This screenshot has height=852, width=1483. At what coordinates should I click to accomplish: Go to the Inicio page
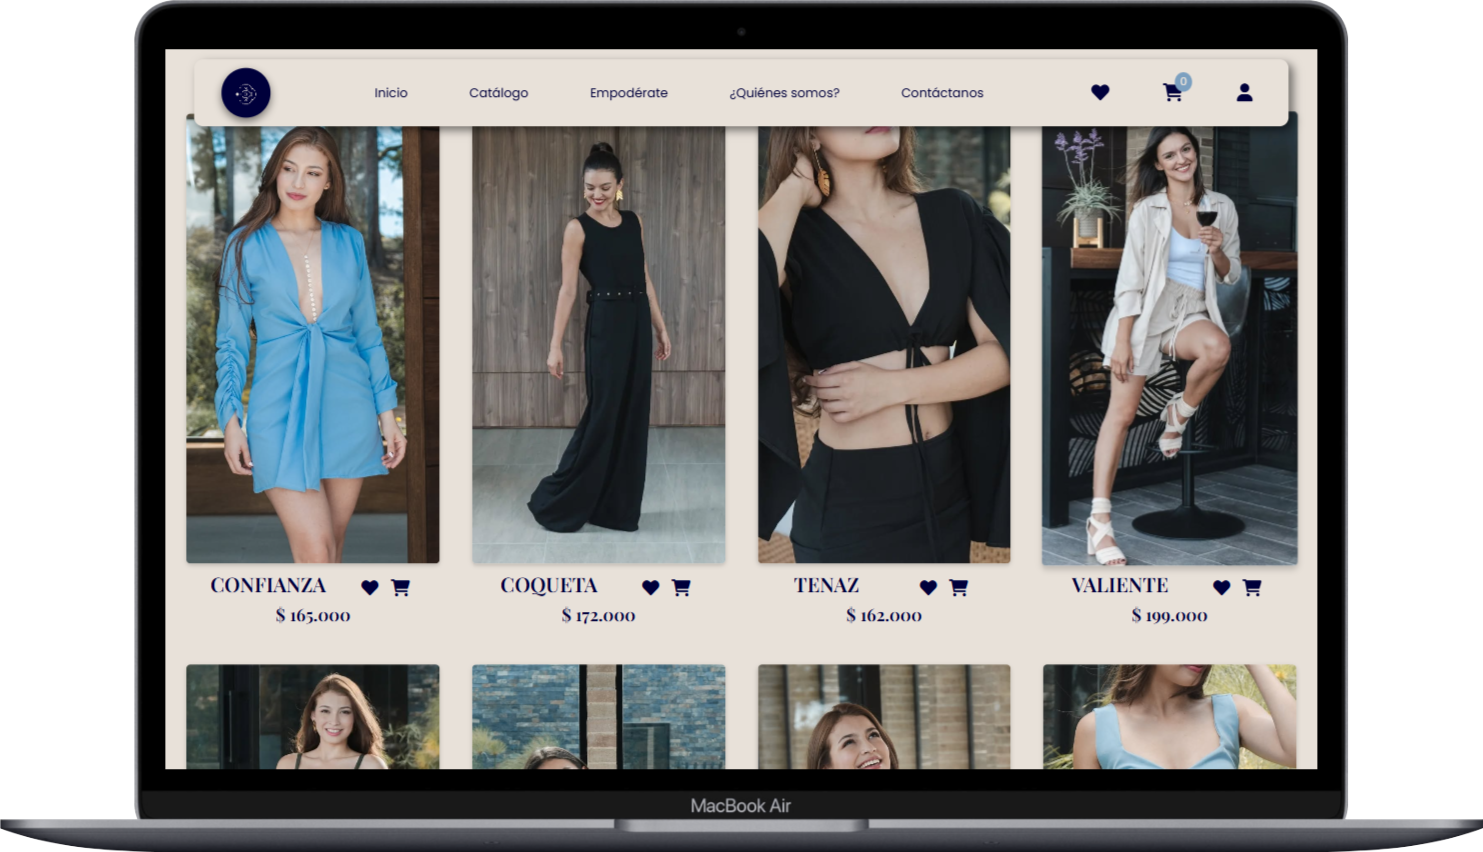(x=391, y=93)
